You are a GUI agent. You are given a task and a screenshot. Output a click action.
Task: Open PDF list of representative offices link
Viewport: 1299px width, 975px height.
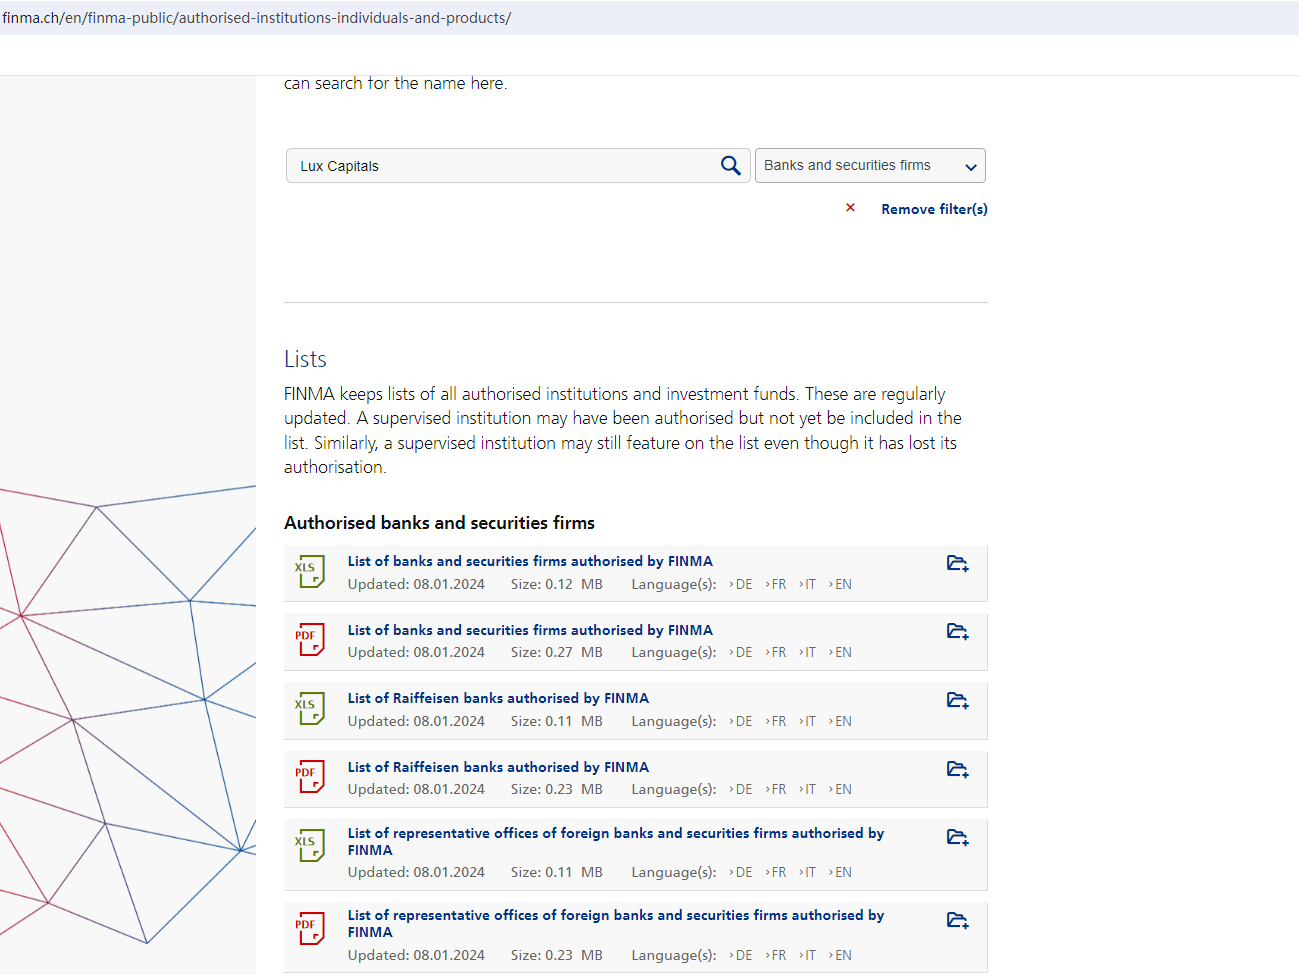615,916
